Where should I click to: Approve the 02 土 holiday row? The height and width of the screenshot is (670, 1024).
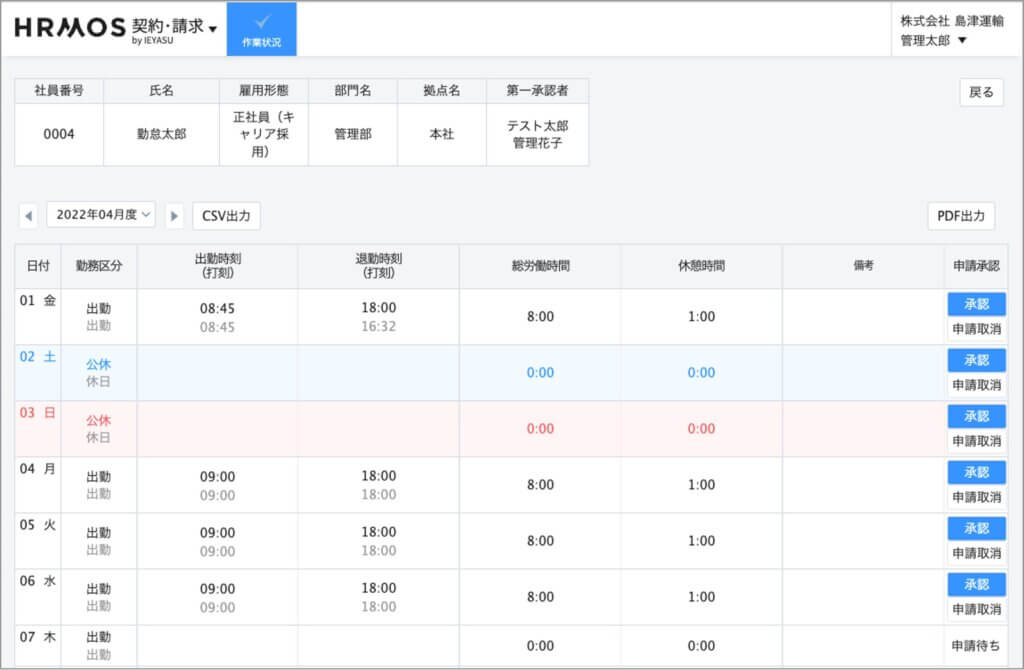[x=976, y=360]
